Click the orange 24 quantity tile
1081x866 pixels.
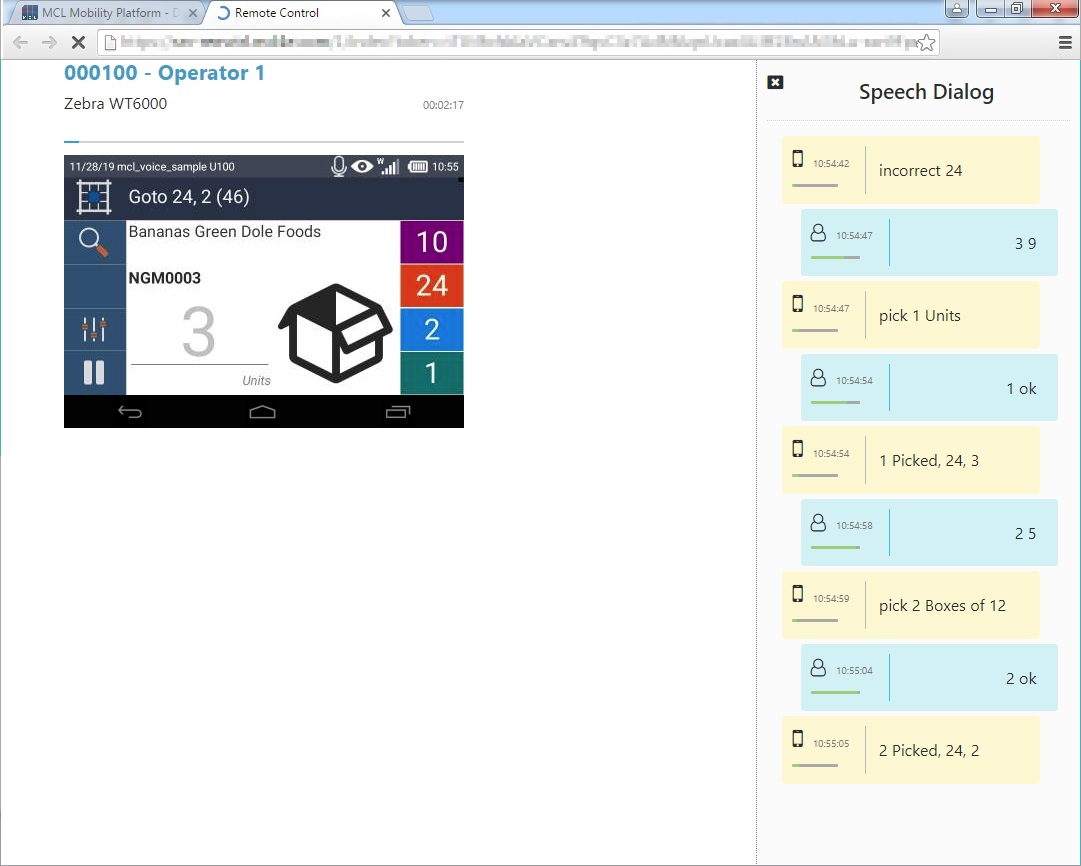[431, 285]
